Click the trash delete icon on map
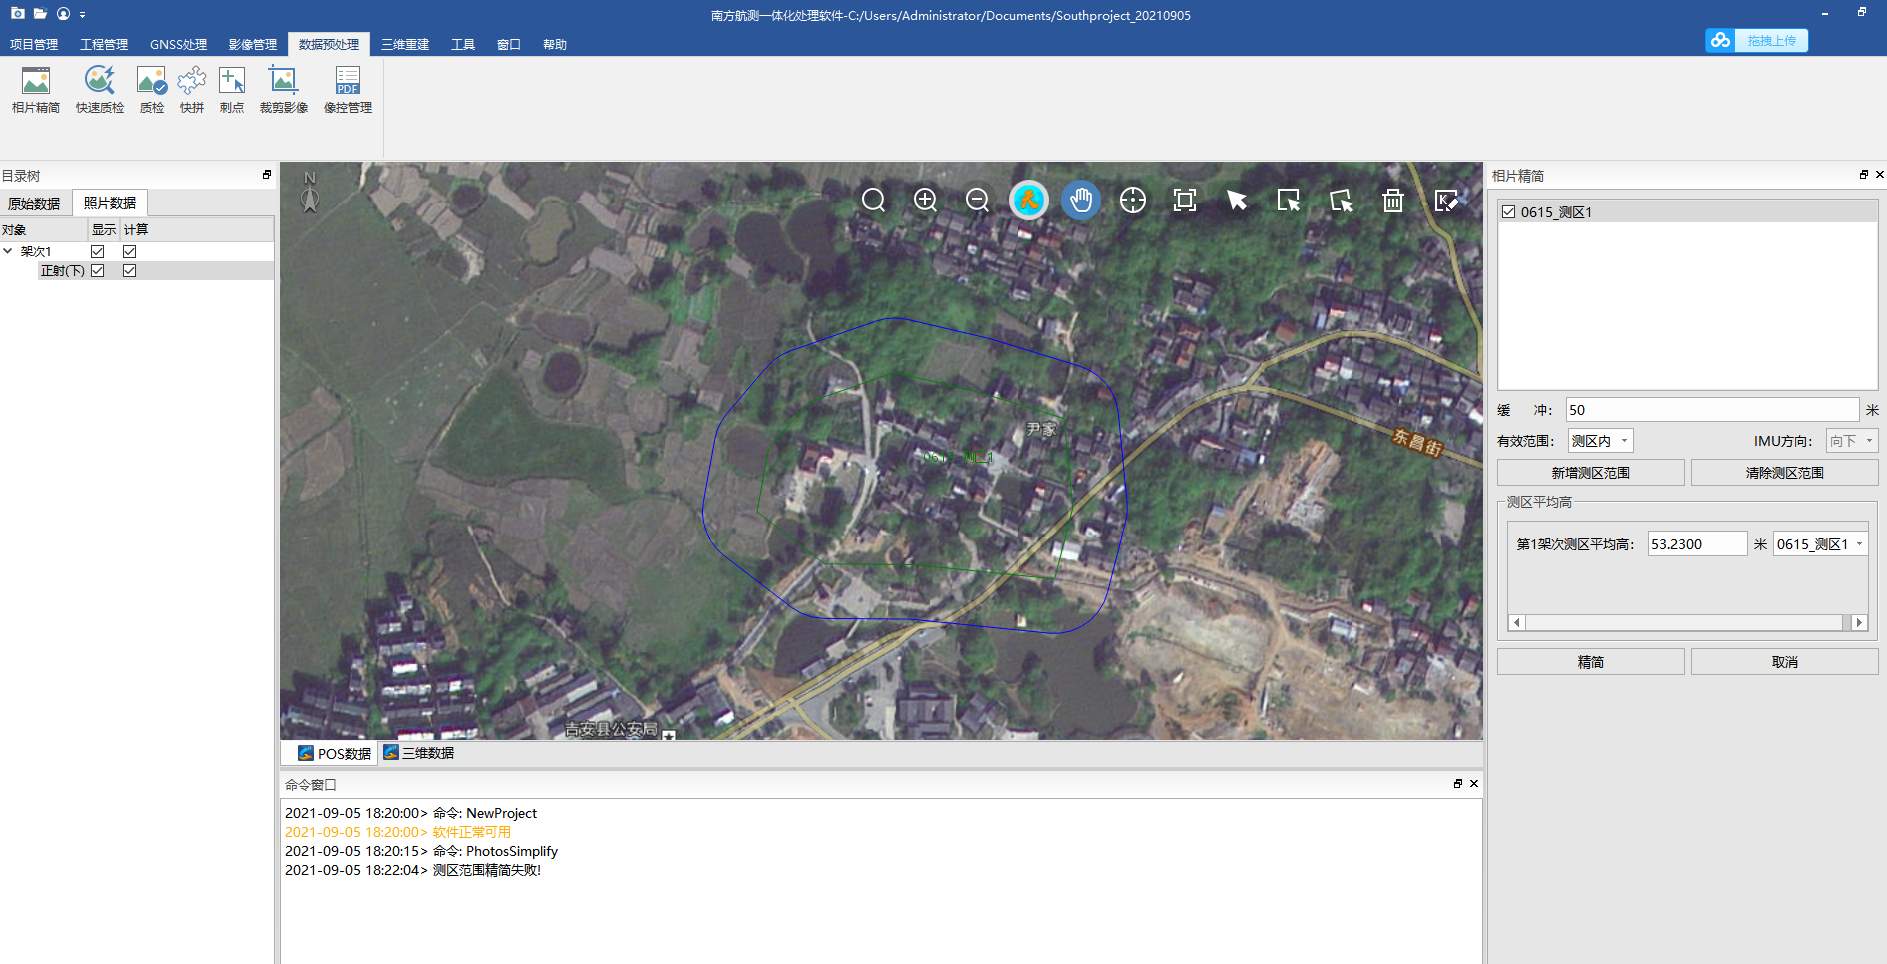Image resolution: width=1887 pixels, height=964 pixels. pos(1392,201)
